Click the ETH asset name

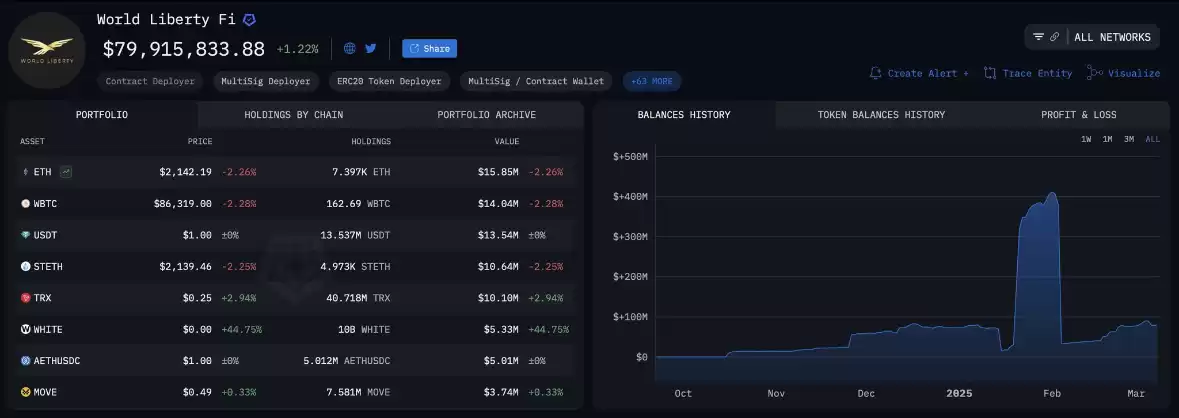click(43, 172)
